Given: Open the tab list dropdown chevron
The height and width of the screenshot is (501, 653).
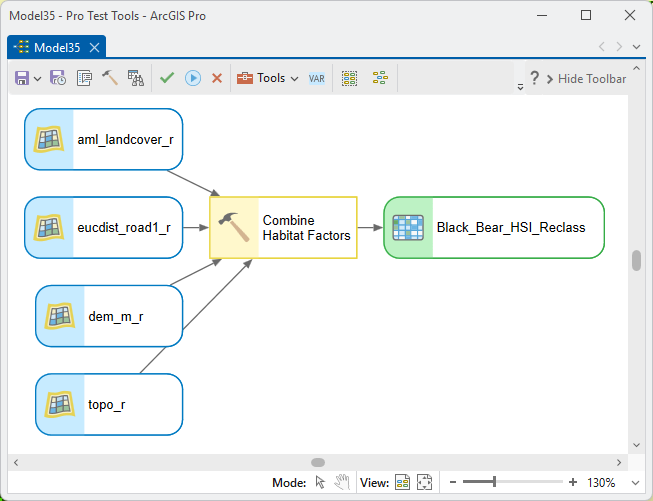Looking at the screenshot, I should (x=636, y=47).
